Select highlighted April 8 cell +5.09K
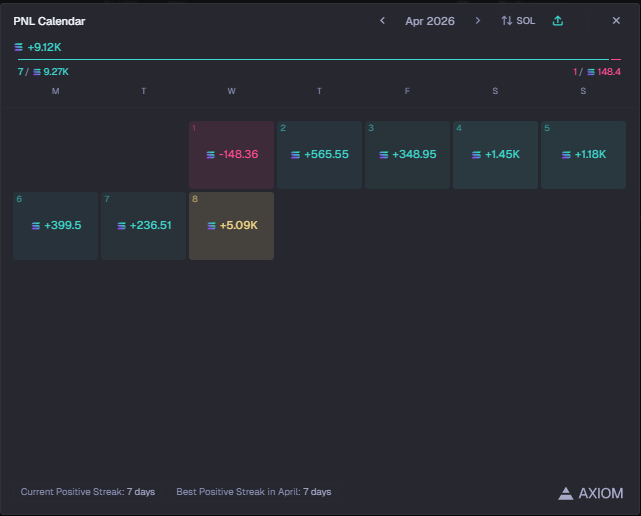Image resolution: width=641 pixels, height=516 pixels. point(231,226)
